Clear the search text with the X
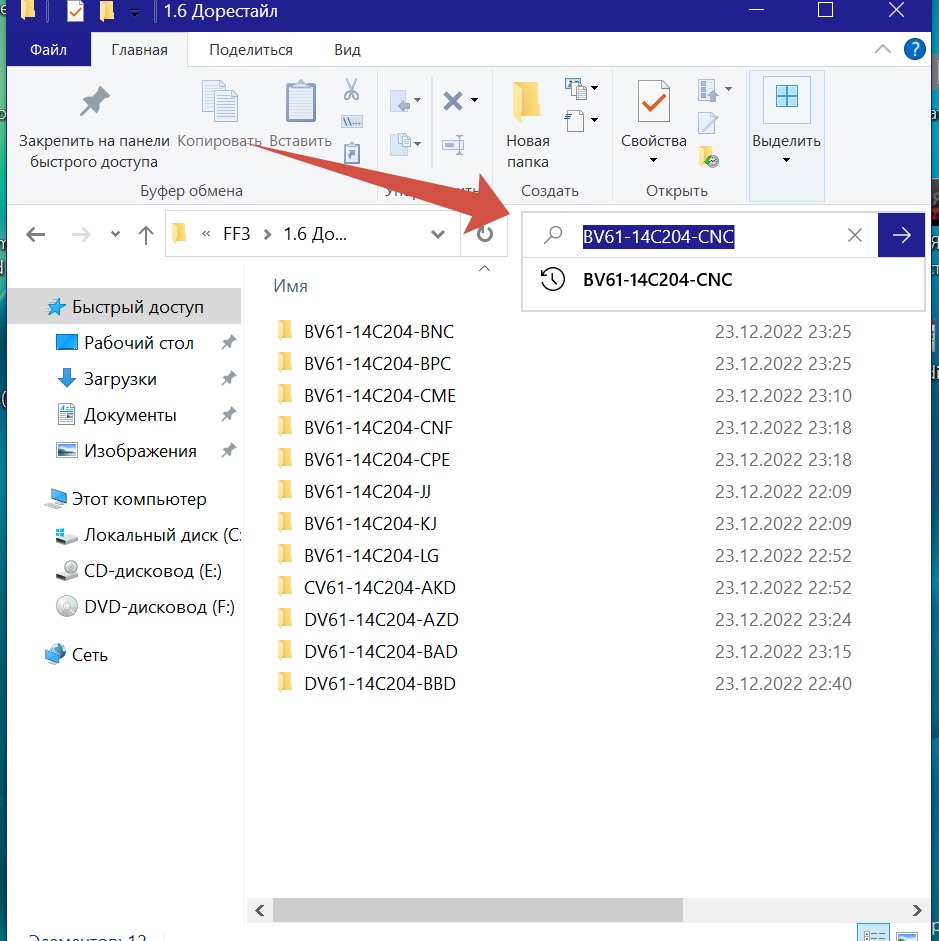 (854, 236)
